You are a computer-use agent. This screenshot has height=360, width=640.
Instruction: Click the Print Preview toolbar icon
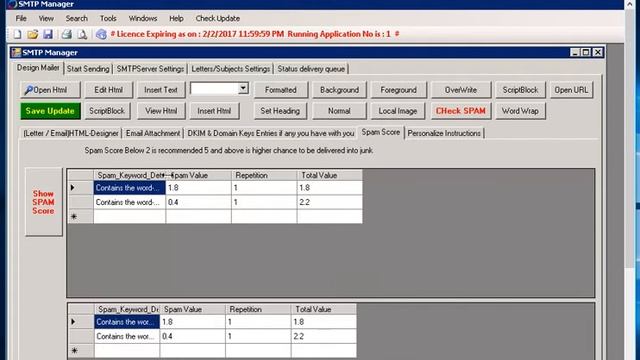[82, 34]
